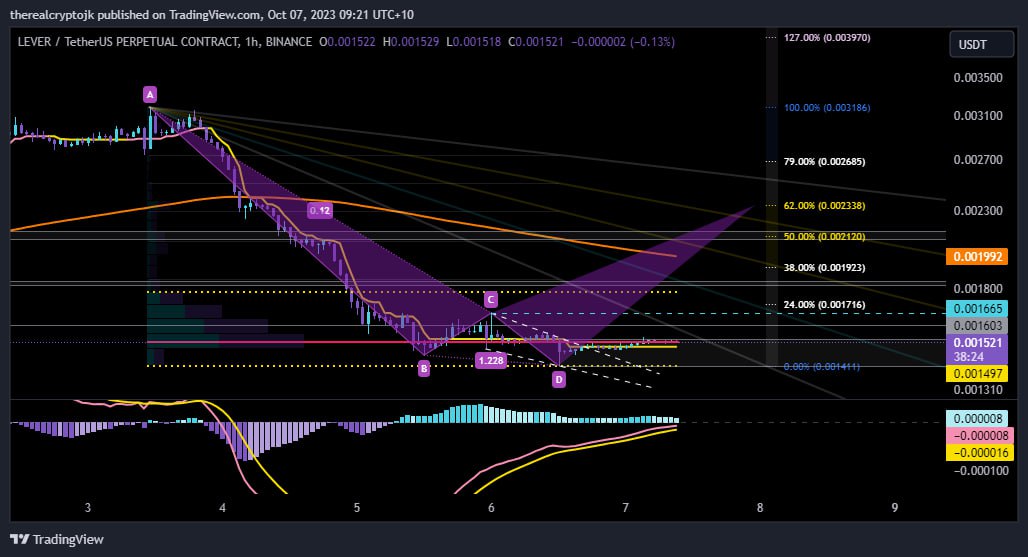Viewport: 1028px width, 557px height.
Task: Click the 0.002700 price axis label
Action: 978,159
